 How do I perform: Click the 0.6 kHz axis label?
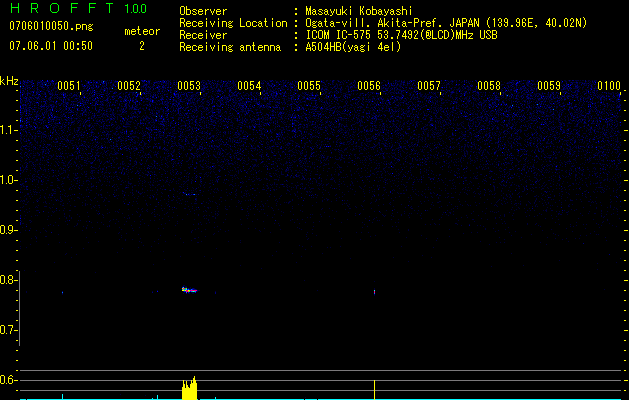tap(8, 380)
